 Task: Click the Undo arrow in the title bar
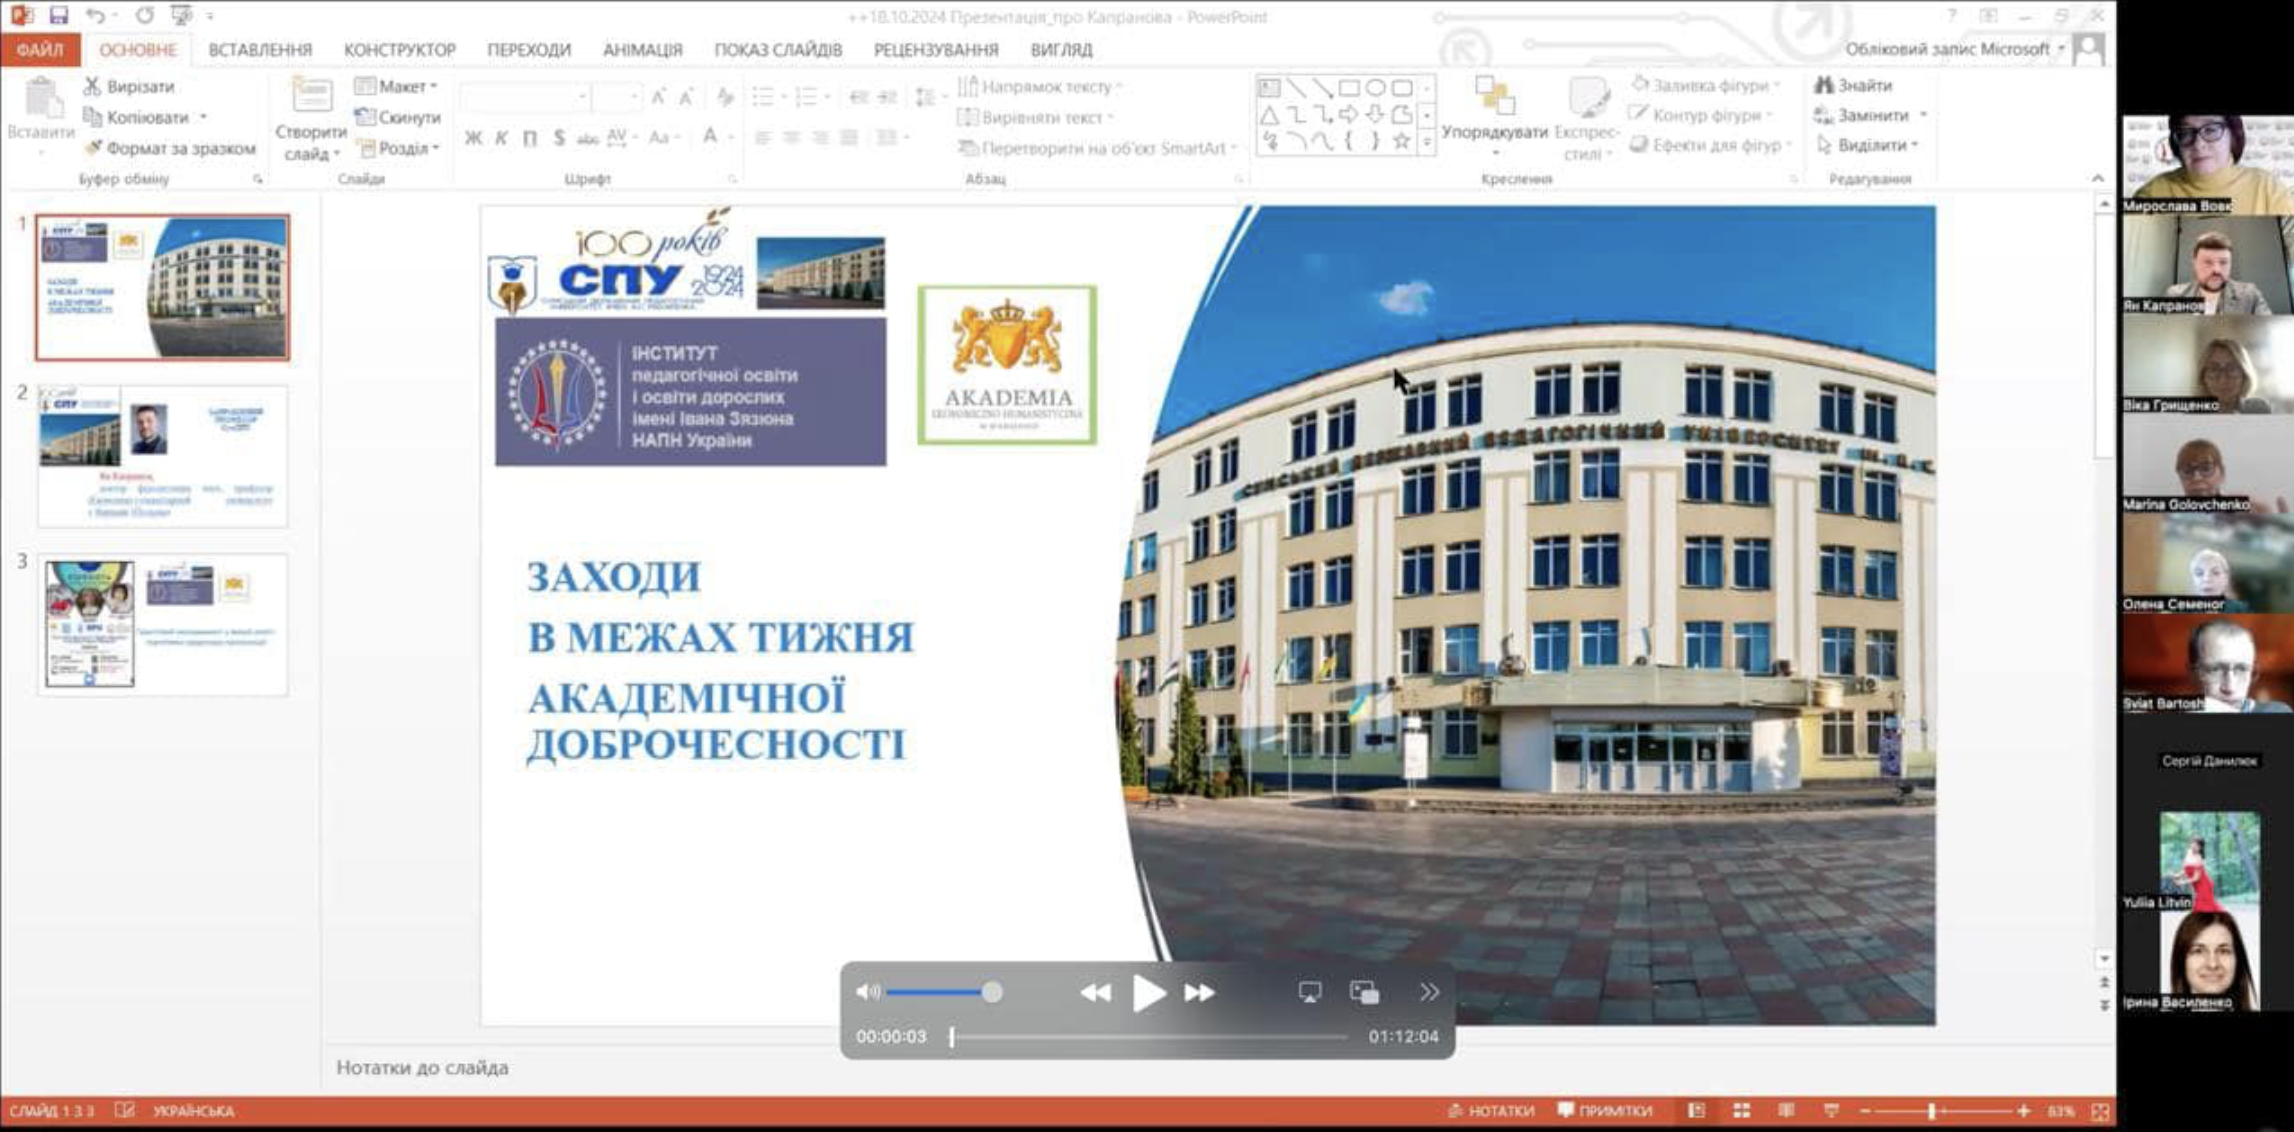pyautogui.click(x=96, y=15)
